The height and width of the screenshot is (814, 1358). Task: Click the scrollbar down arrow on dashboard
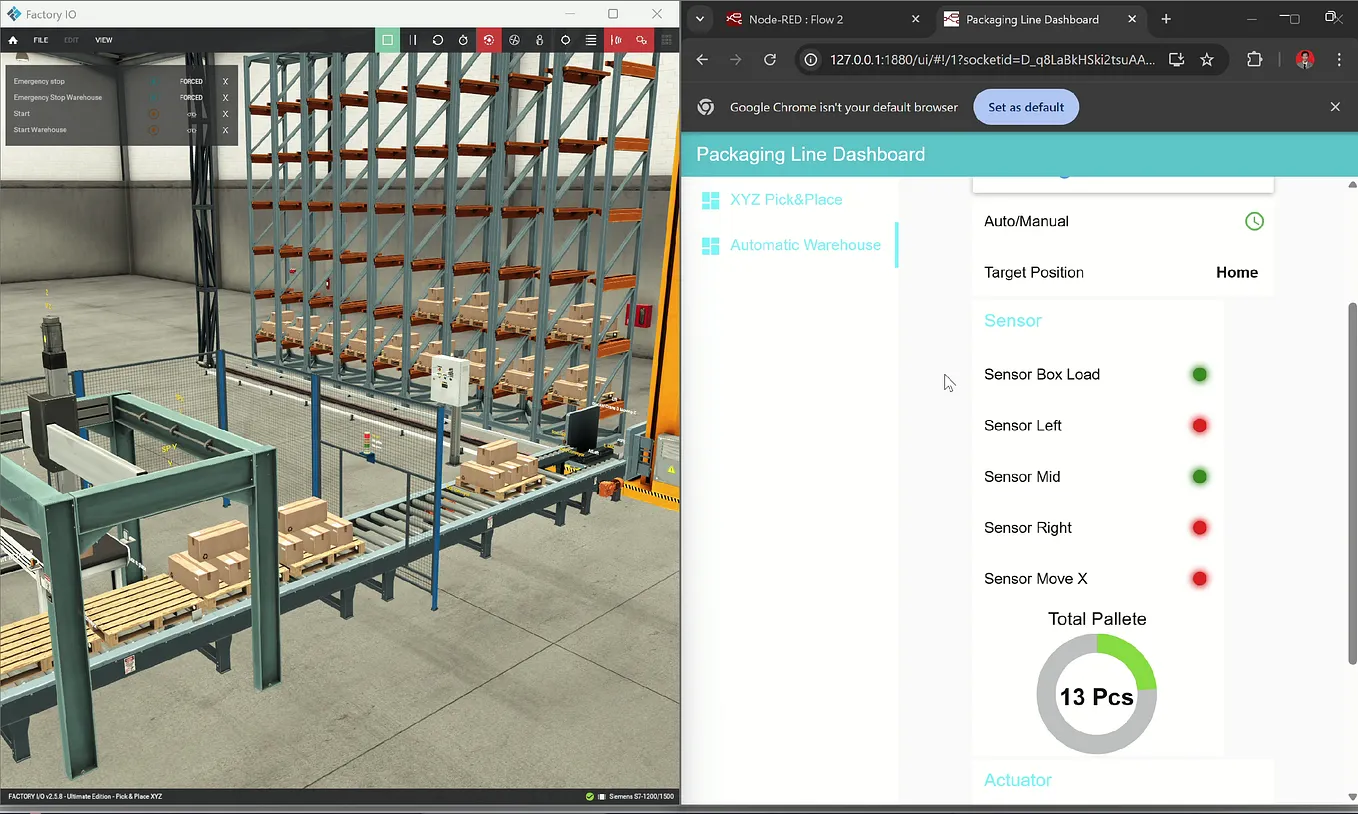tap(1353, 797)
